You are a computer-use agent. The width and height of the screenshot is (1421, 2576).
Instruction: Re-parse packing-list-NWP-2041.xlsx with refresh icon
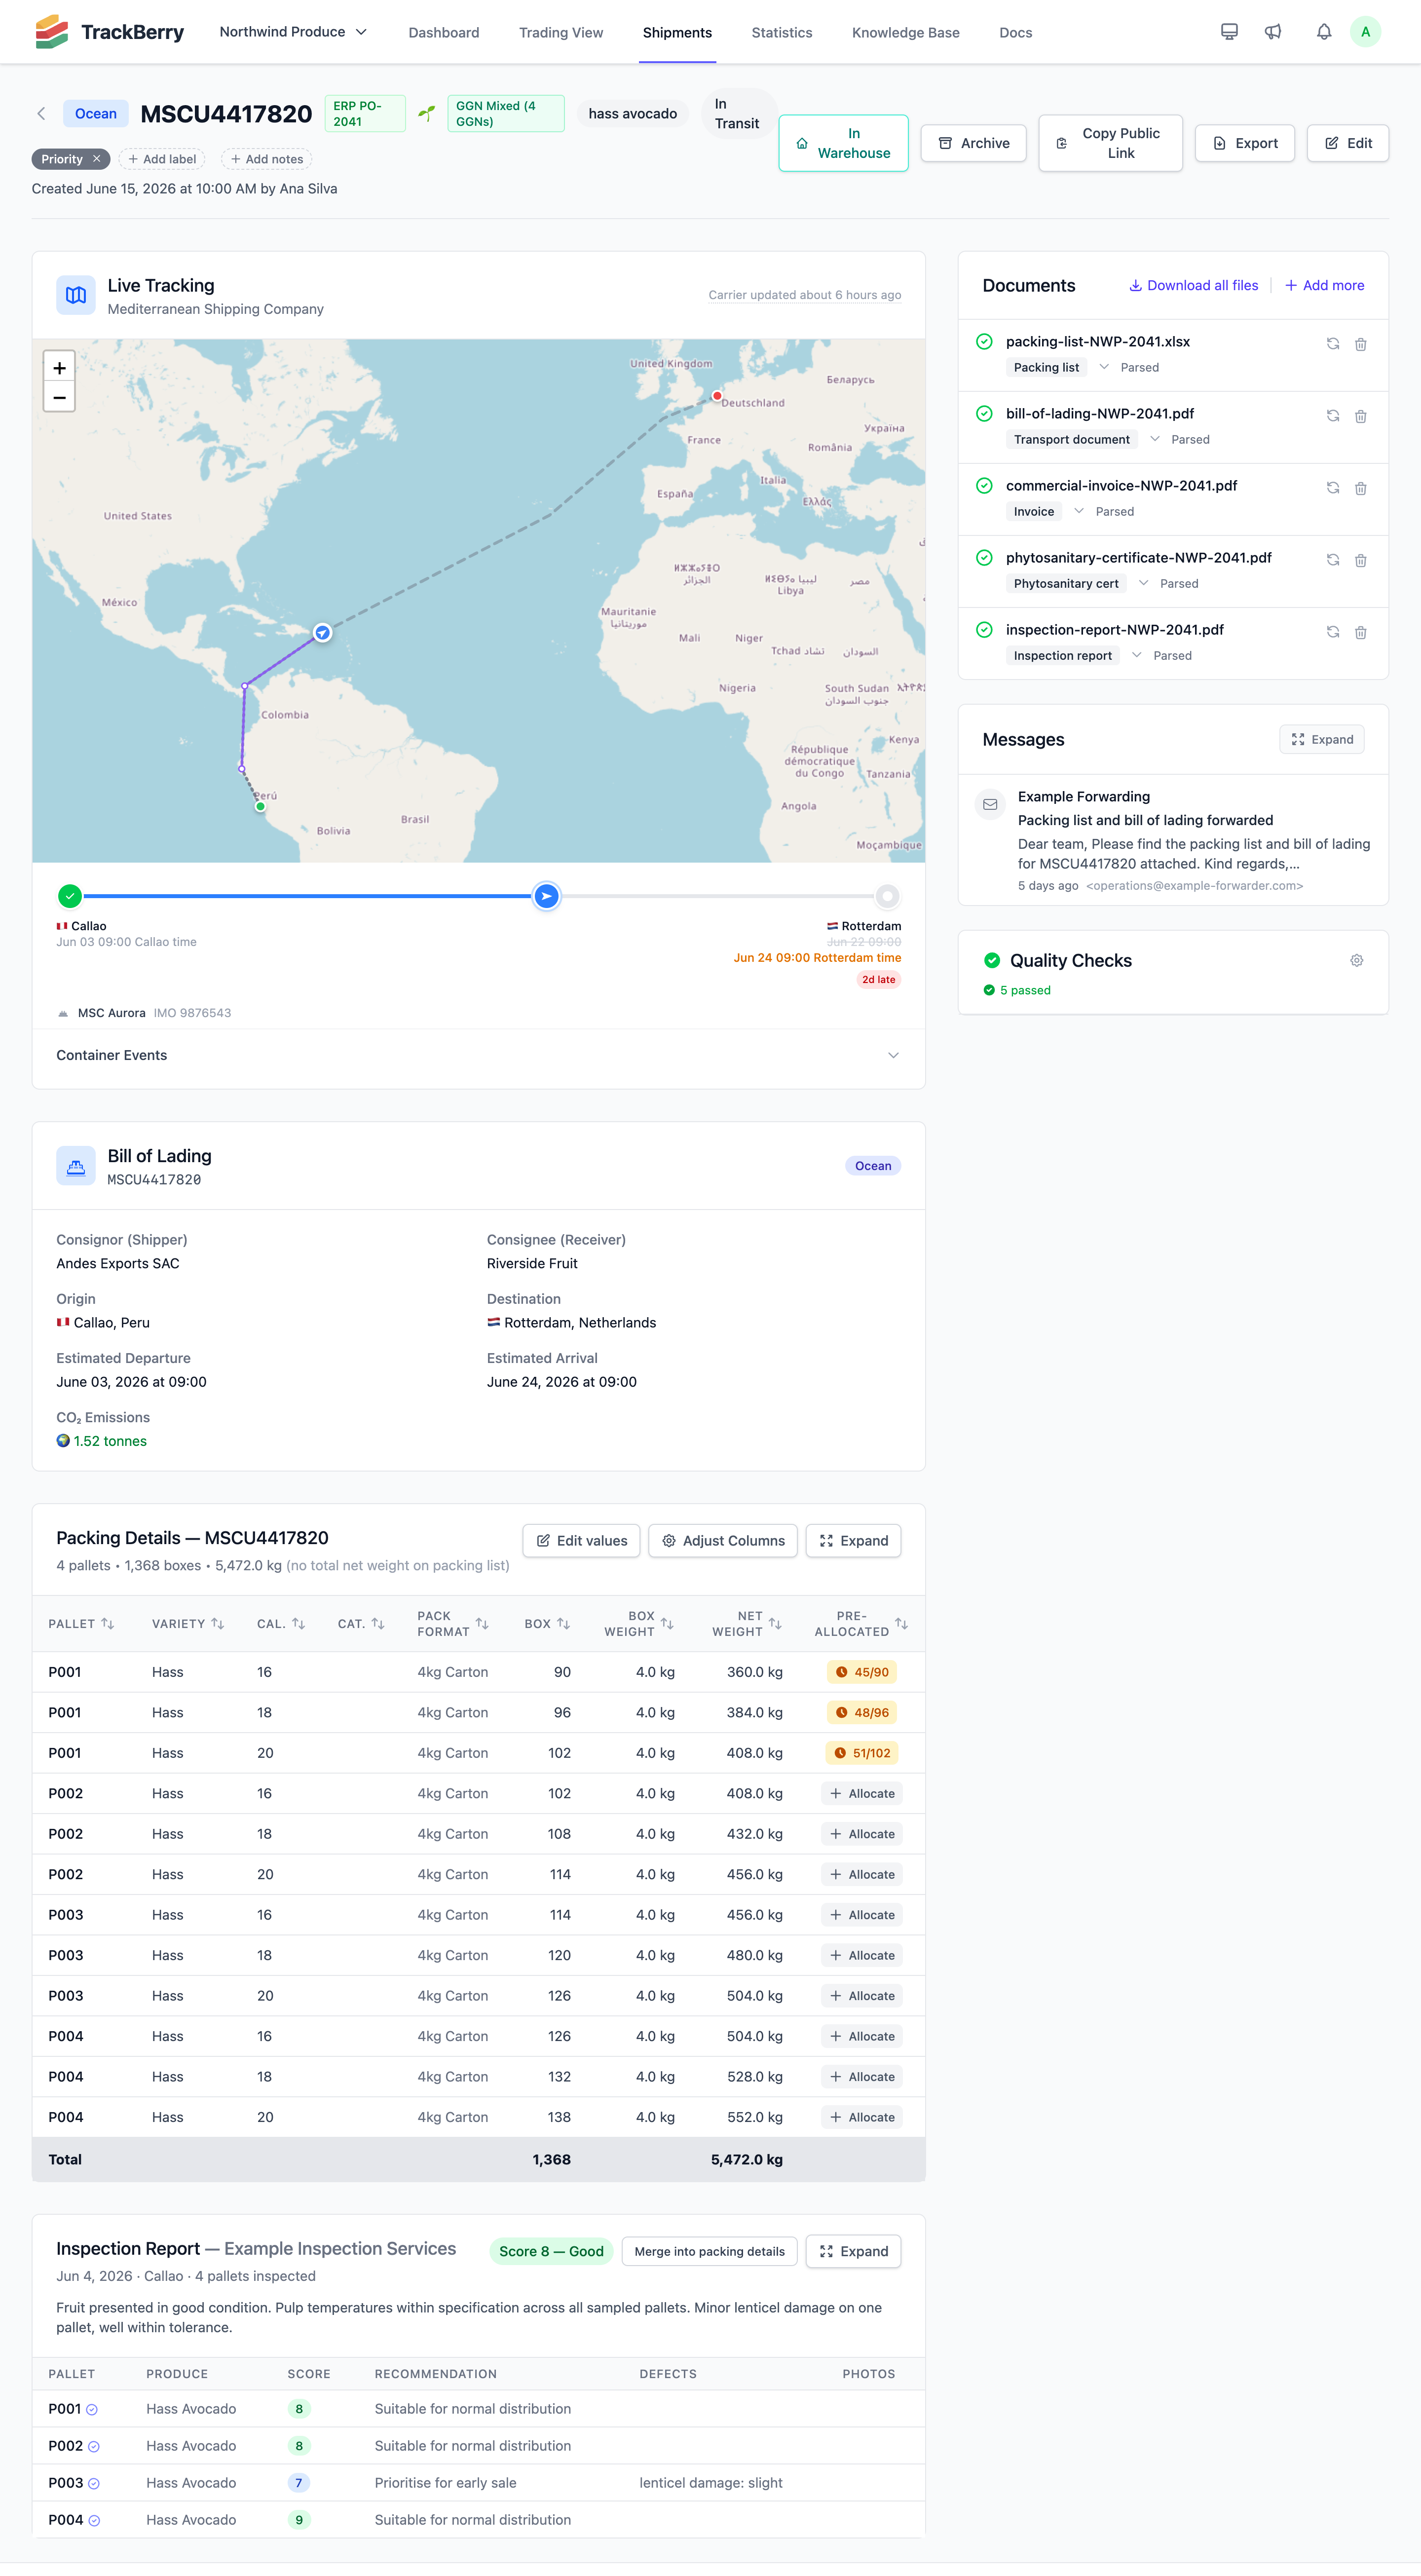tap(1332, 343)
